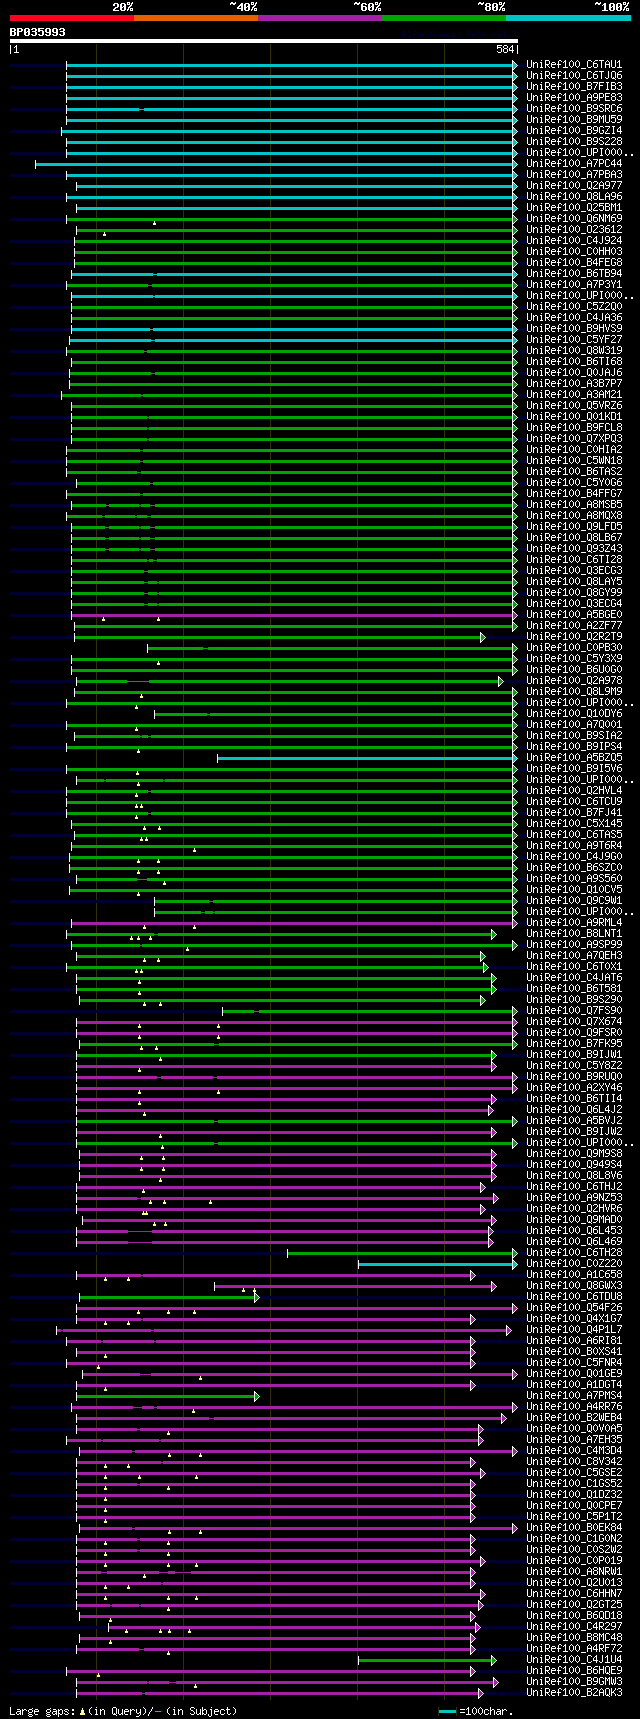Image resolution: width=640 pixels, height=1719 pixels.
Task: Select hit label UniRef100_B9GZI4
Action: pyautogui.click(x=574, y=131)
